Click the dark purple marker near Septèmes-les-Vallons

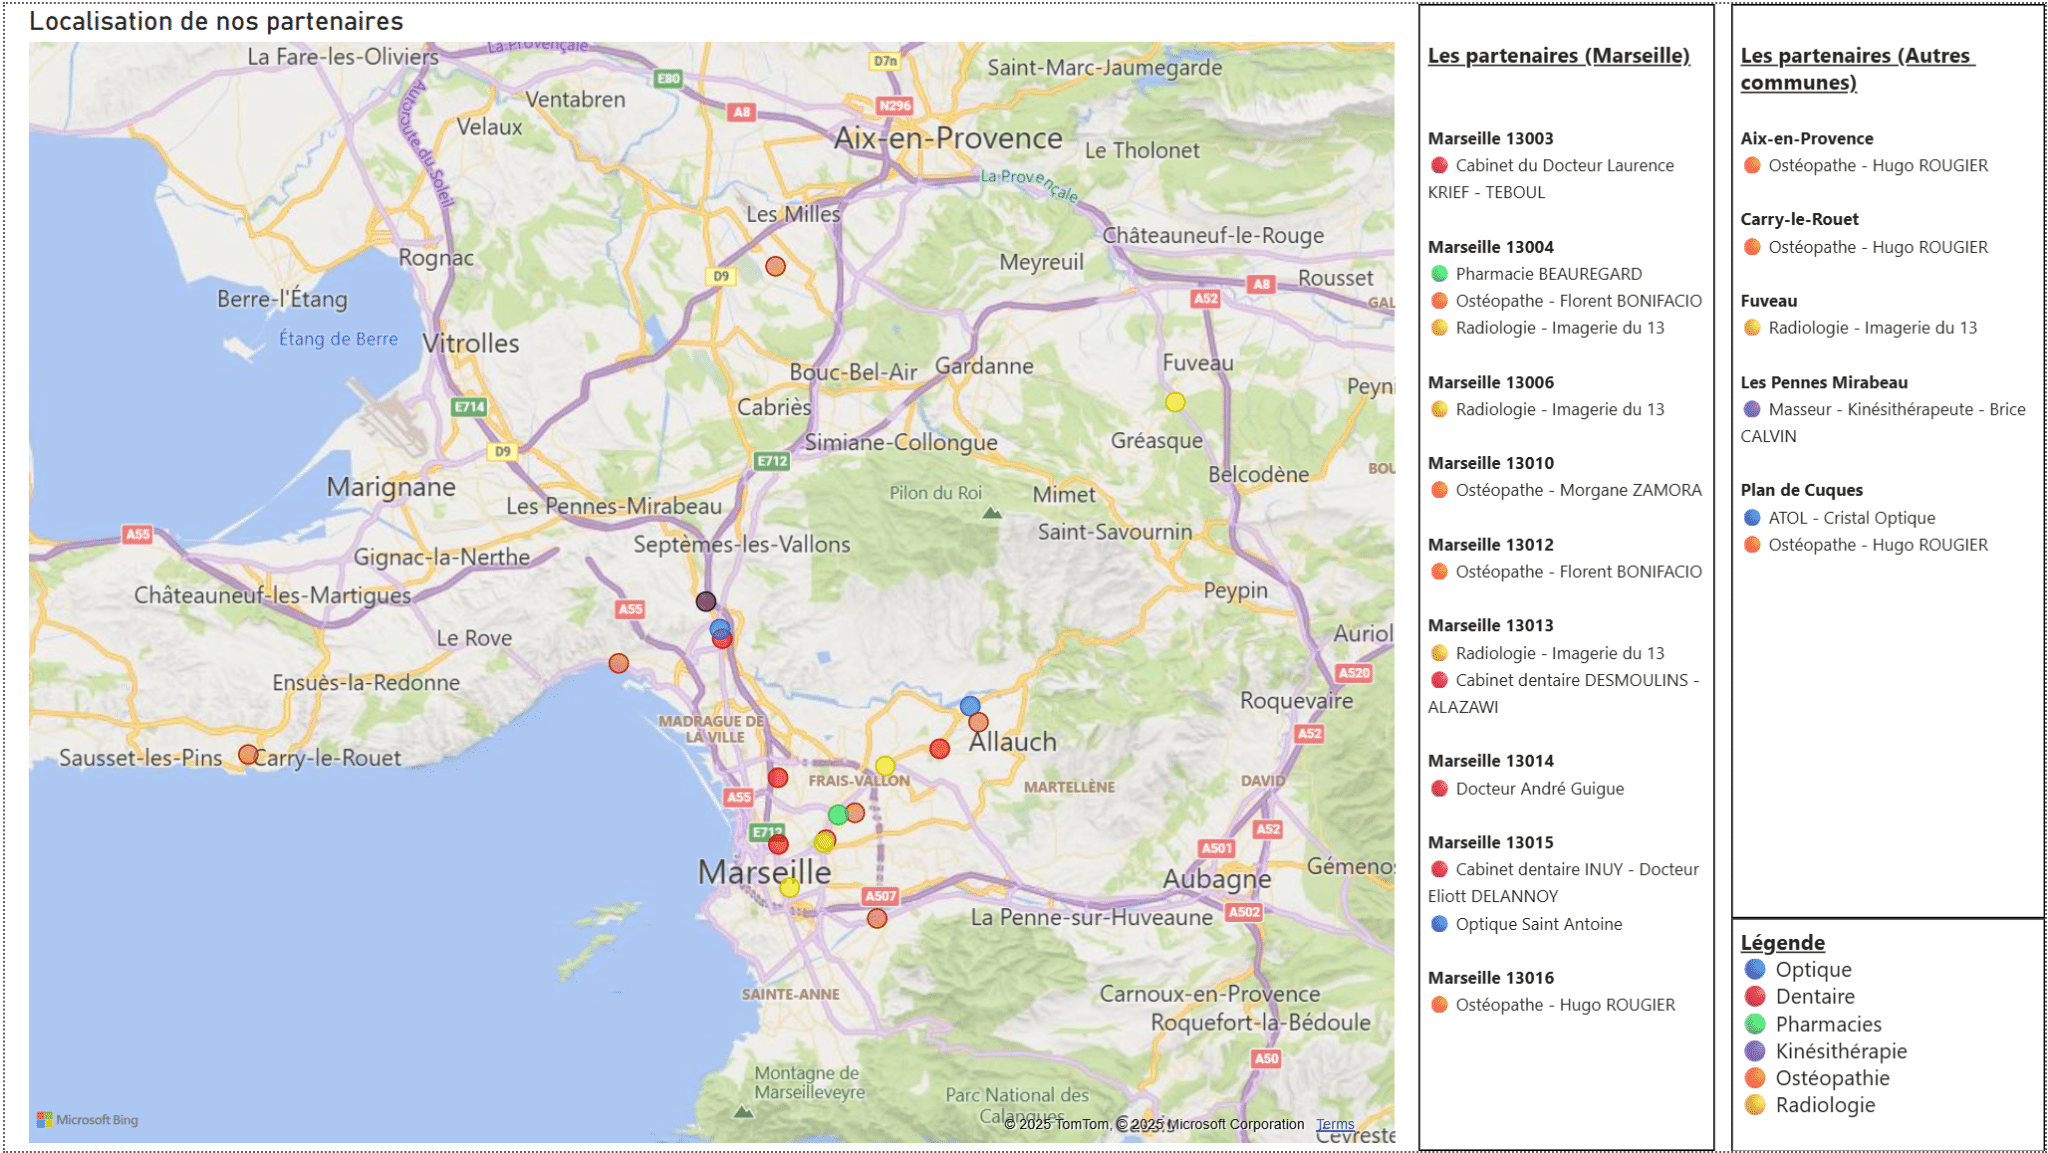[x=706, y=601]
